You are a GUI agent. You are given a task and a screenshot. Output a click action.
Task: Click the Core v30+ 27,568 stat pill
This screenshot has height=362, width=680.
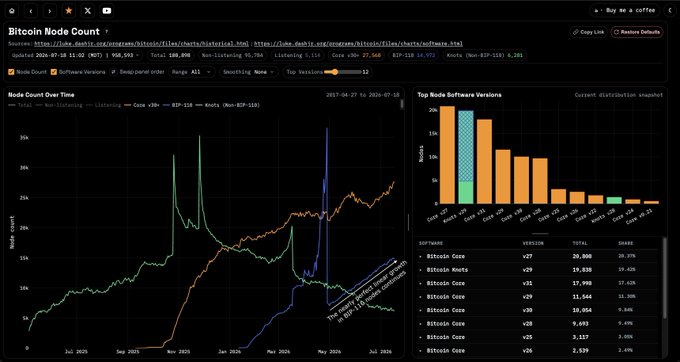pos(356,55)
